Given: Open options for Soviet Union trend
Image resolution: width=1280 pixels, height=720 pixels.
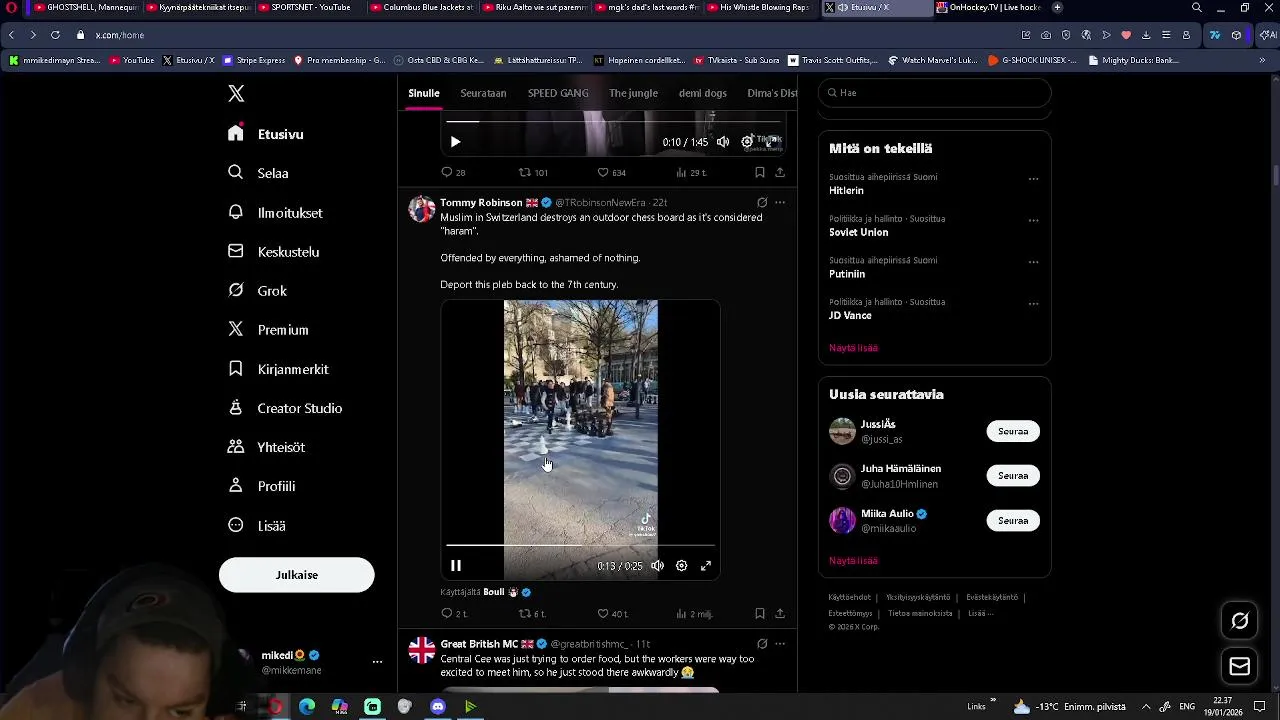Looking at the screenshot, I should tap(1033, 221).
